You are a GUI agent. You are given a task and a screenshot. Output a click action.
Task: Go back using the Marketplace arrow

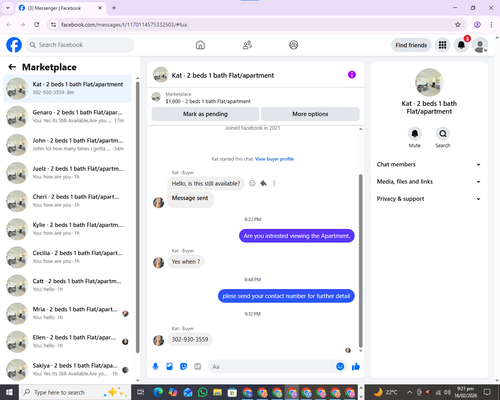tap(12, 67)
